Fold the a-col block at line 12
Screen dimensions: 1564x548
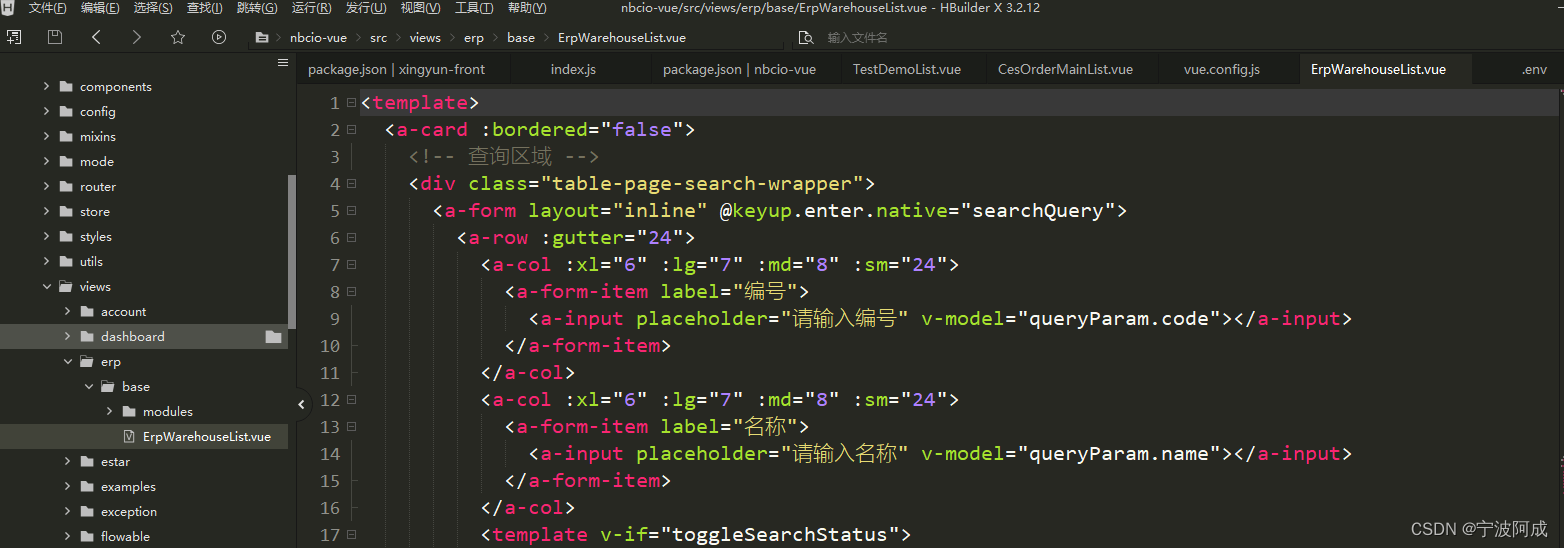[351, 400]
